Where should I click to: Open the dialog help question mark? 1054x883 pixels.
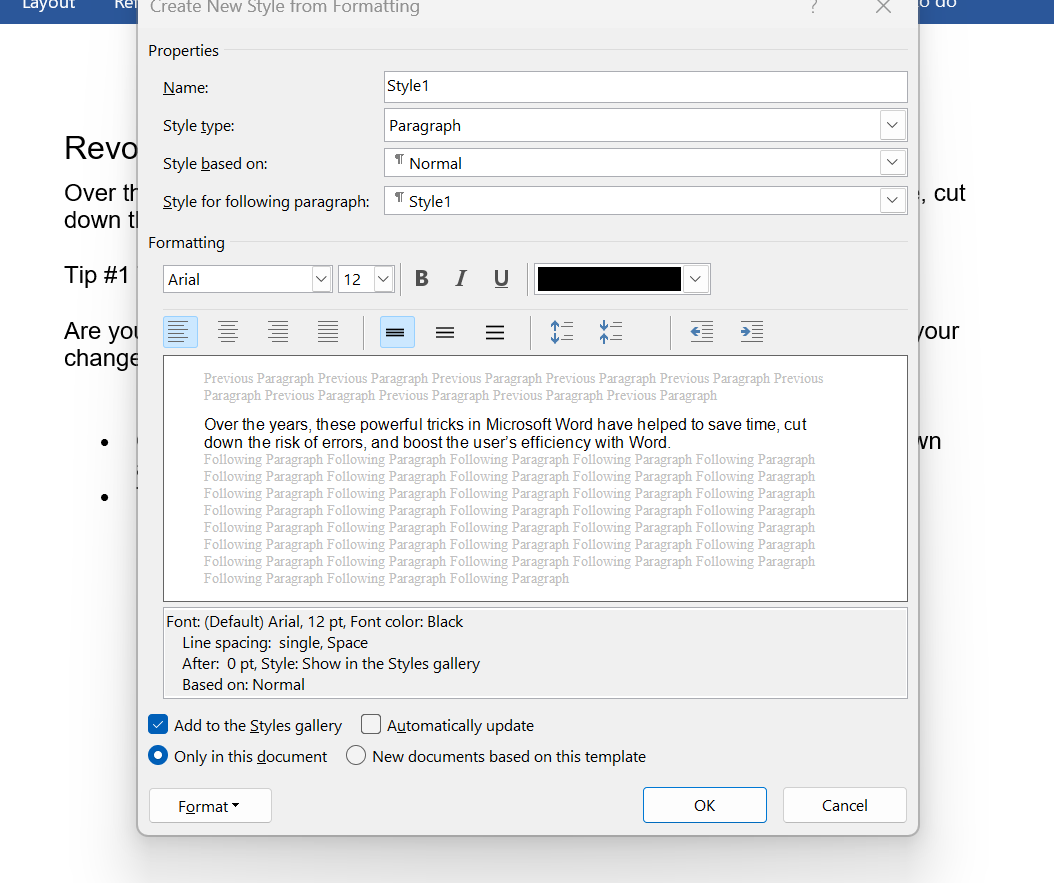813,7
